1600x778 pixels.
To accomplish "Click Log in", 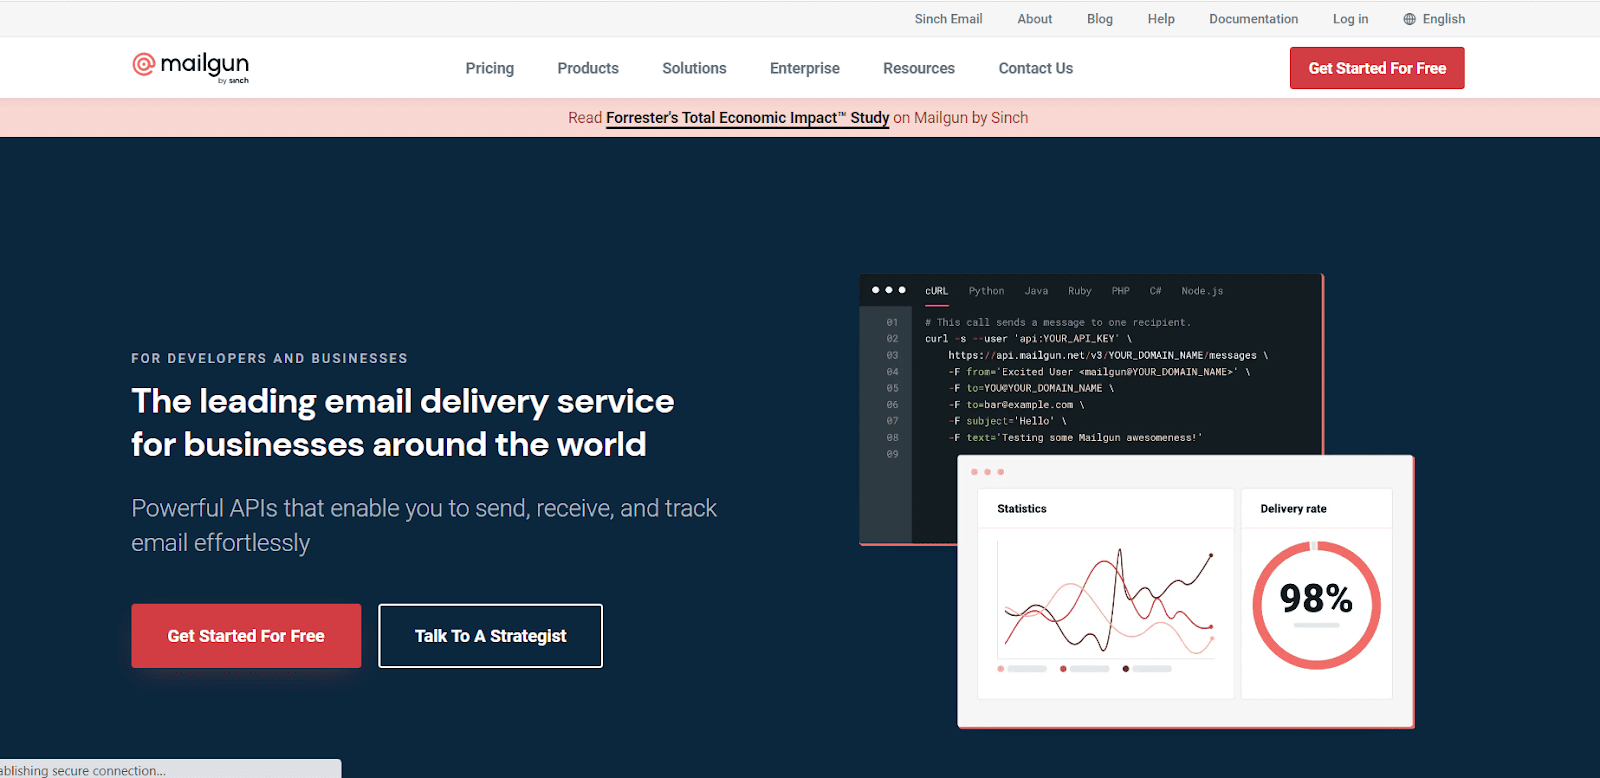I will (1350, 19).
